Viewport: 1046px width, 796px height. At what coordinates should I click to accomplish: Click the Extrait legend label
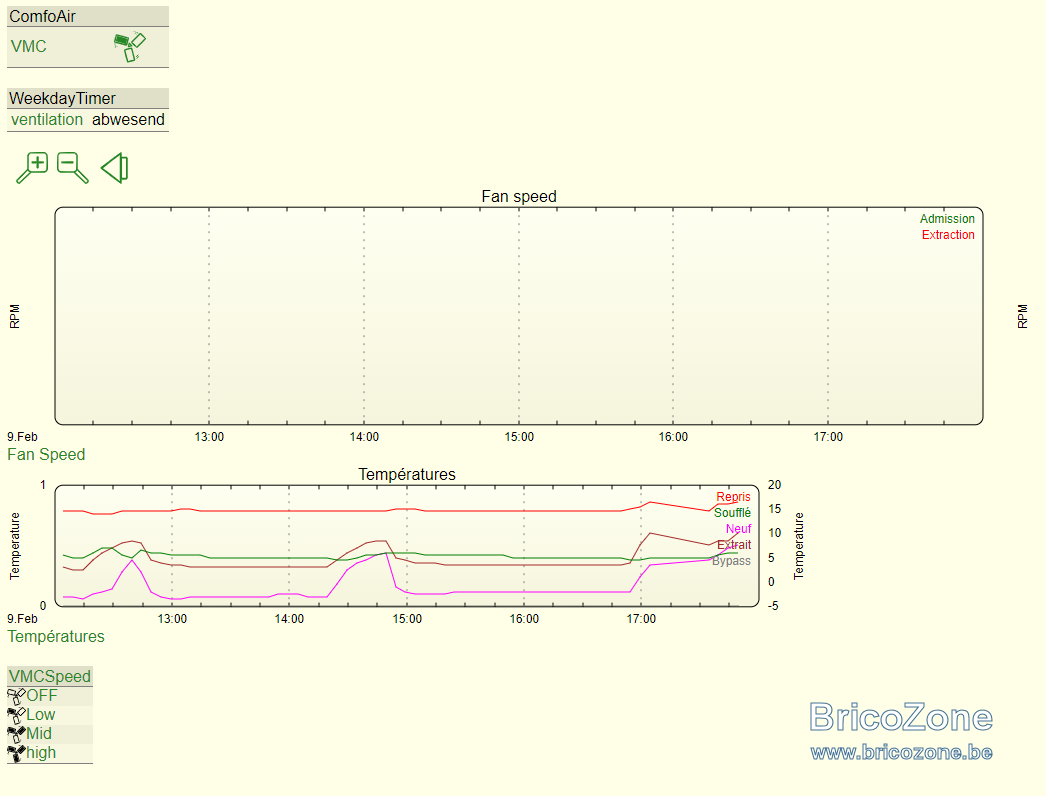coord(734,545)
